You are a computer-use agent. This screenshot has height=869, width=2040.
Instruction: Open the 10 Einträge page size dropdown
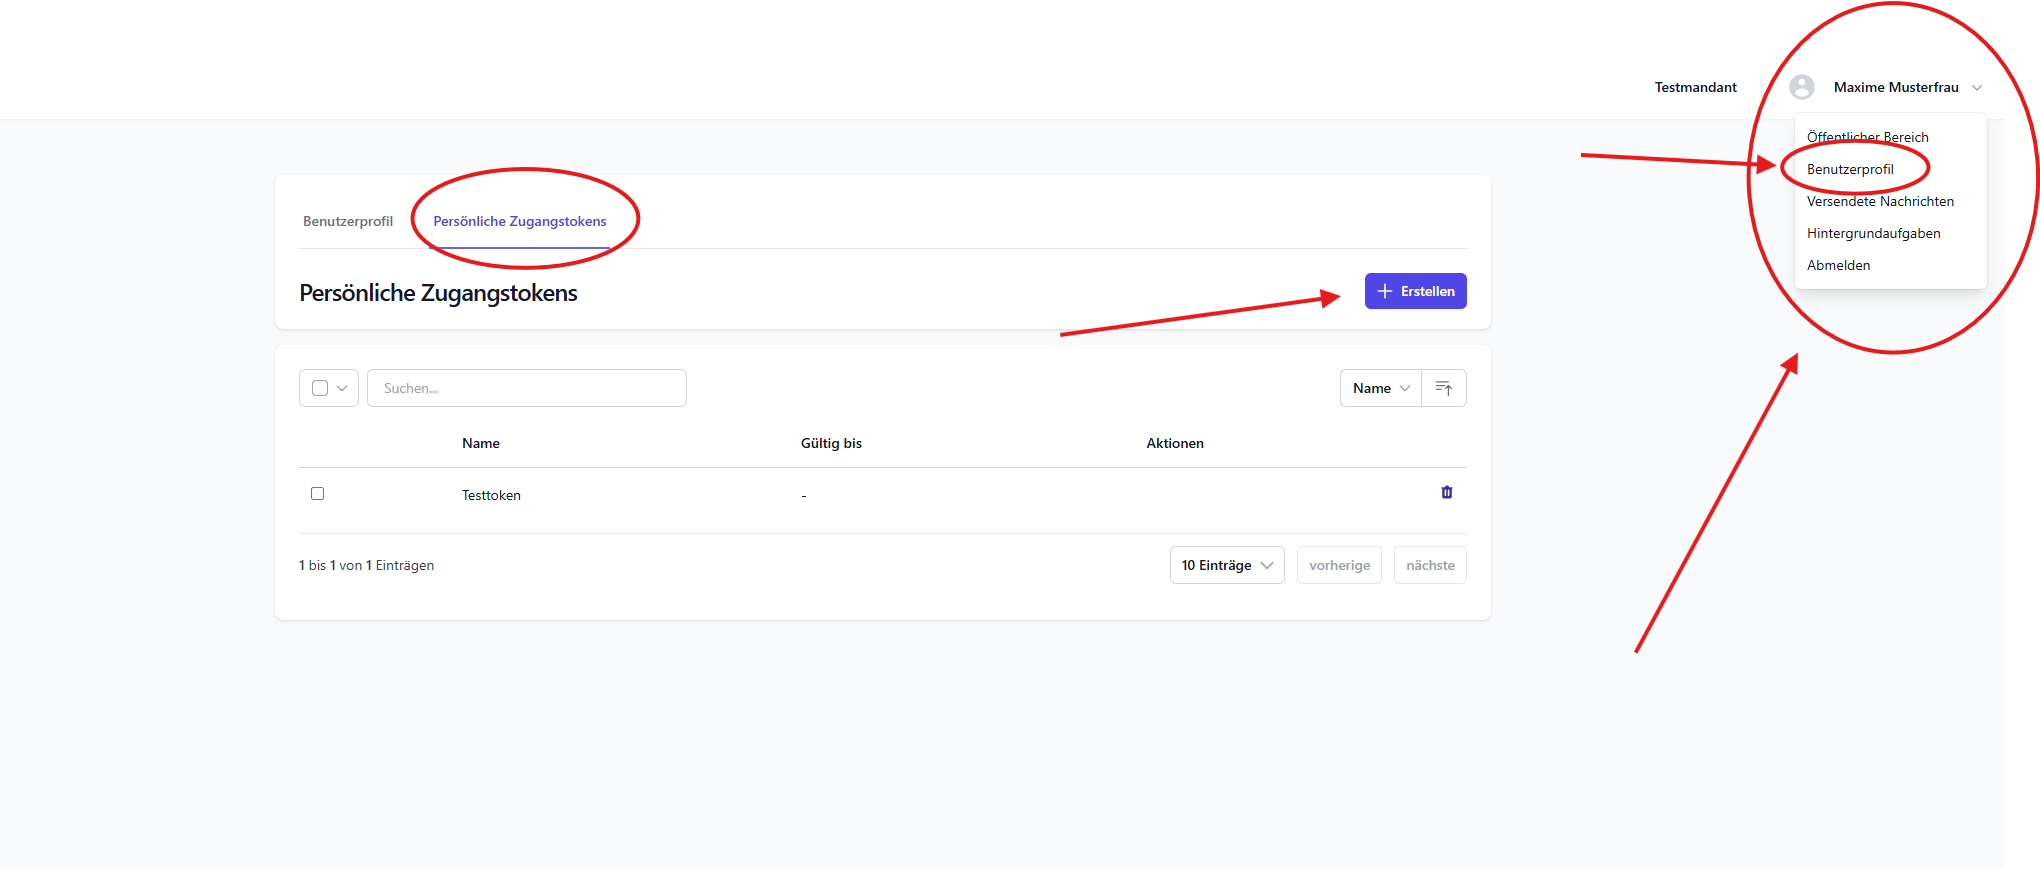pyautogui.click(x=1226, y=565)
